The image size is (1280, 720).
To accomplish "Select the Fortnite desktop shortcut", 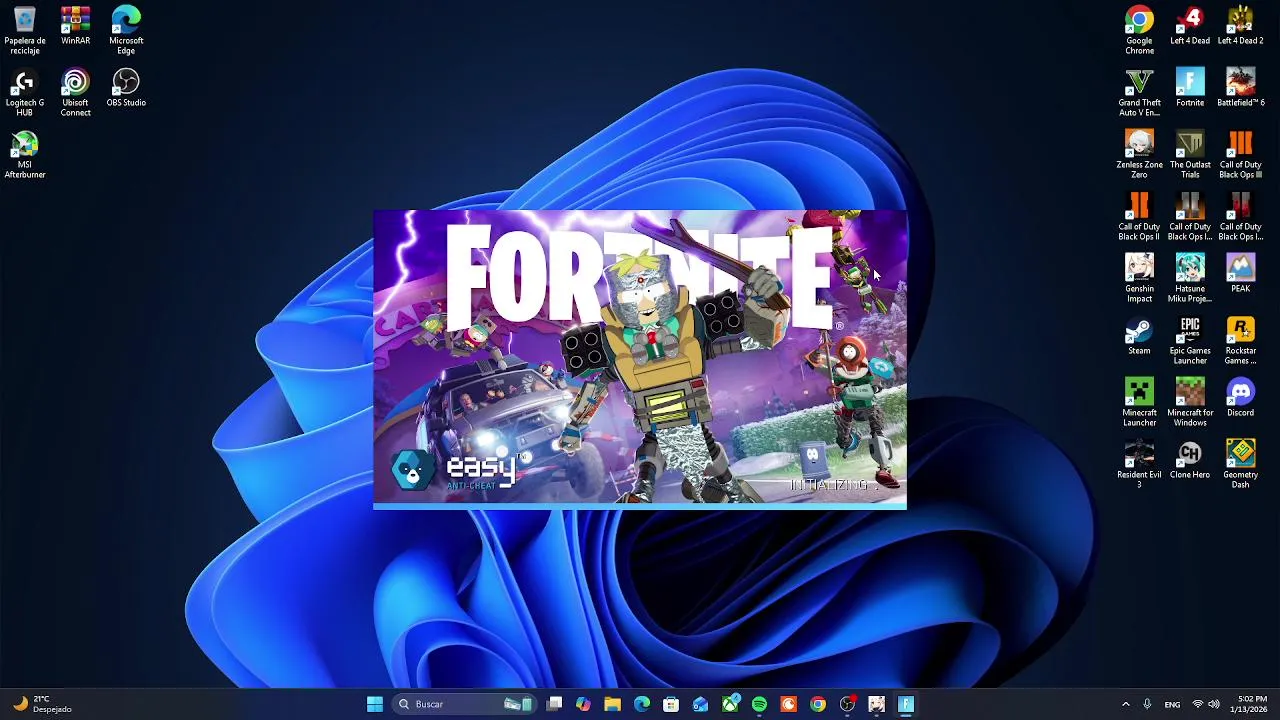I will (x=1190, y=87).
